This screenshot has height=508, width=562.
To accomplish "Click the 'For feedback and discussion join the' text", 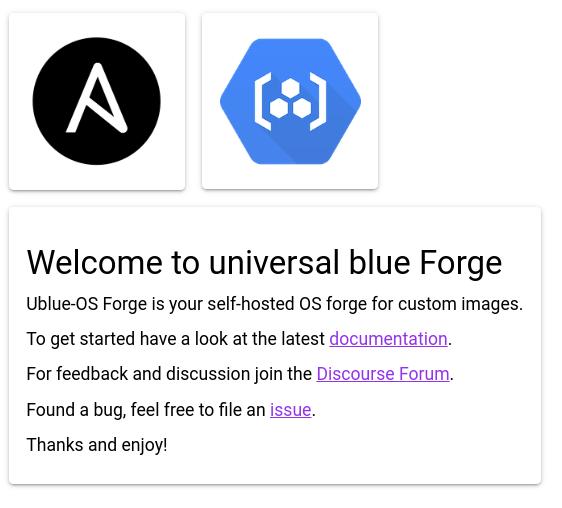I will point(169,374).
